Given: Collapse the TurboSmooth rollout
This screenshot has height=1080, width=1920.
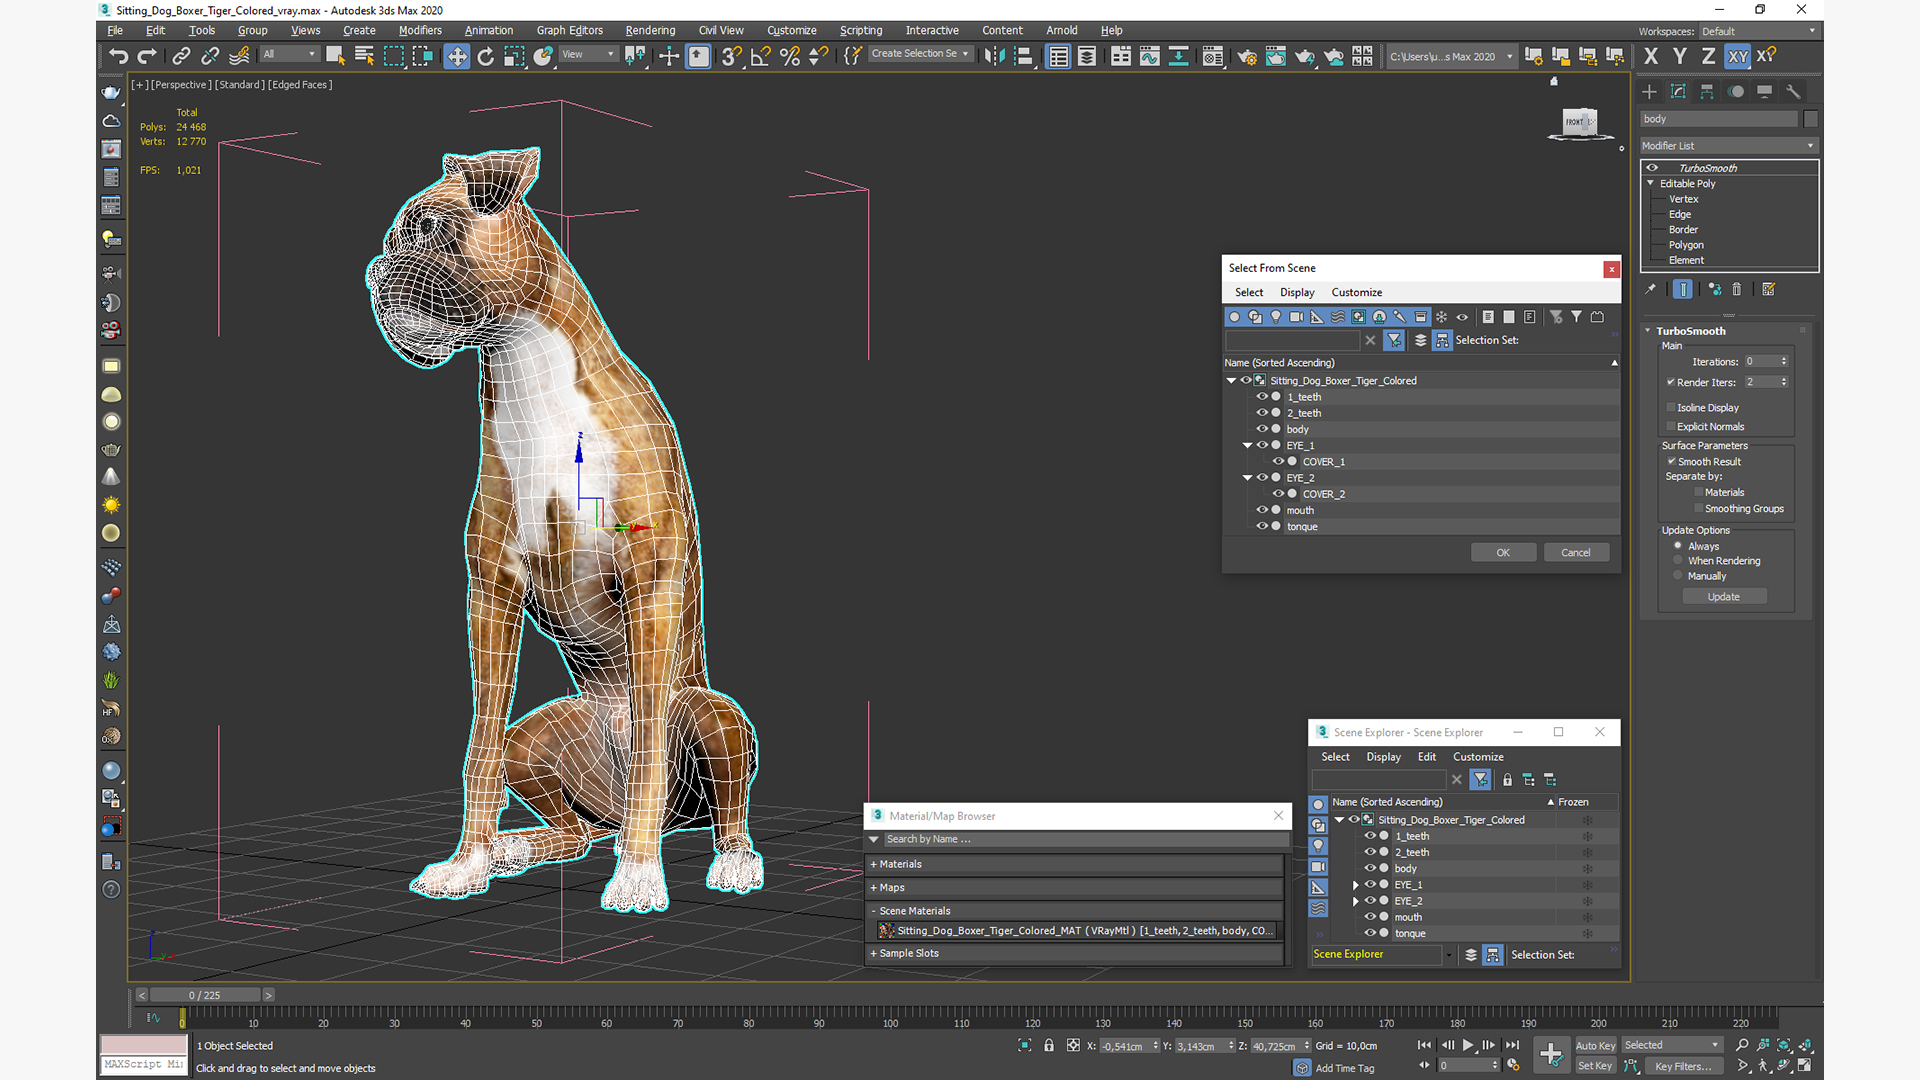Looking at the screenshot, I should coord(1648,331).
